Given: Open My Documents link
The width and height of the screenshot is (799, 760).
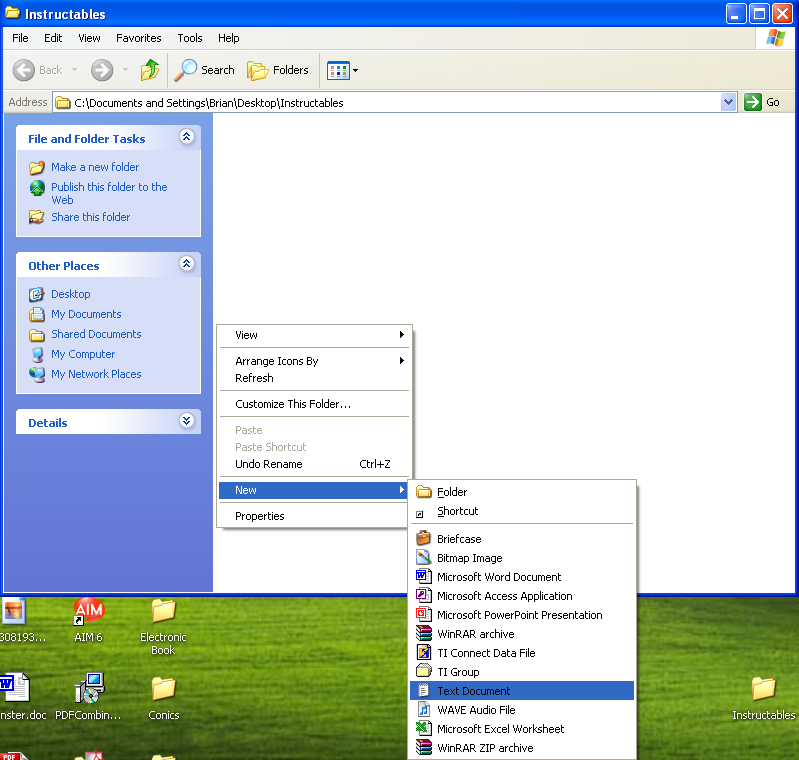Looking at the screenshot, I should 86,314.
